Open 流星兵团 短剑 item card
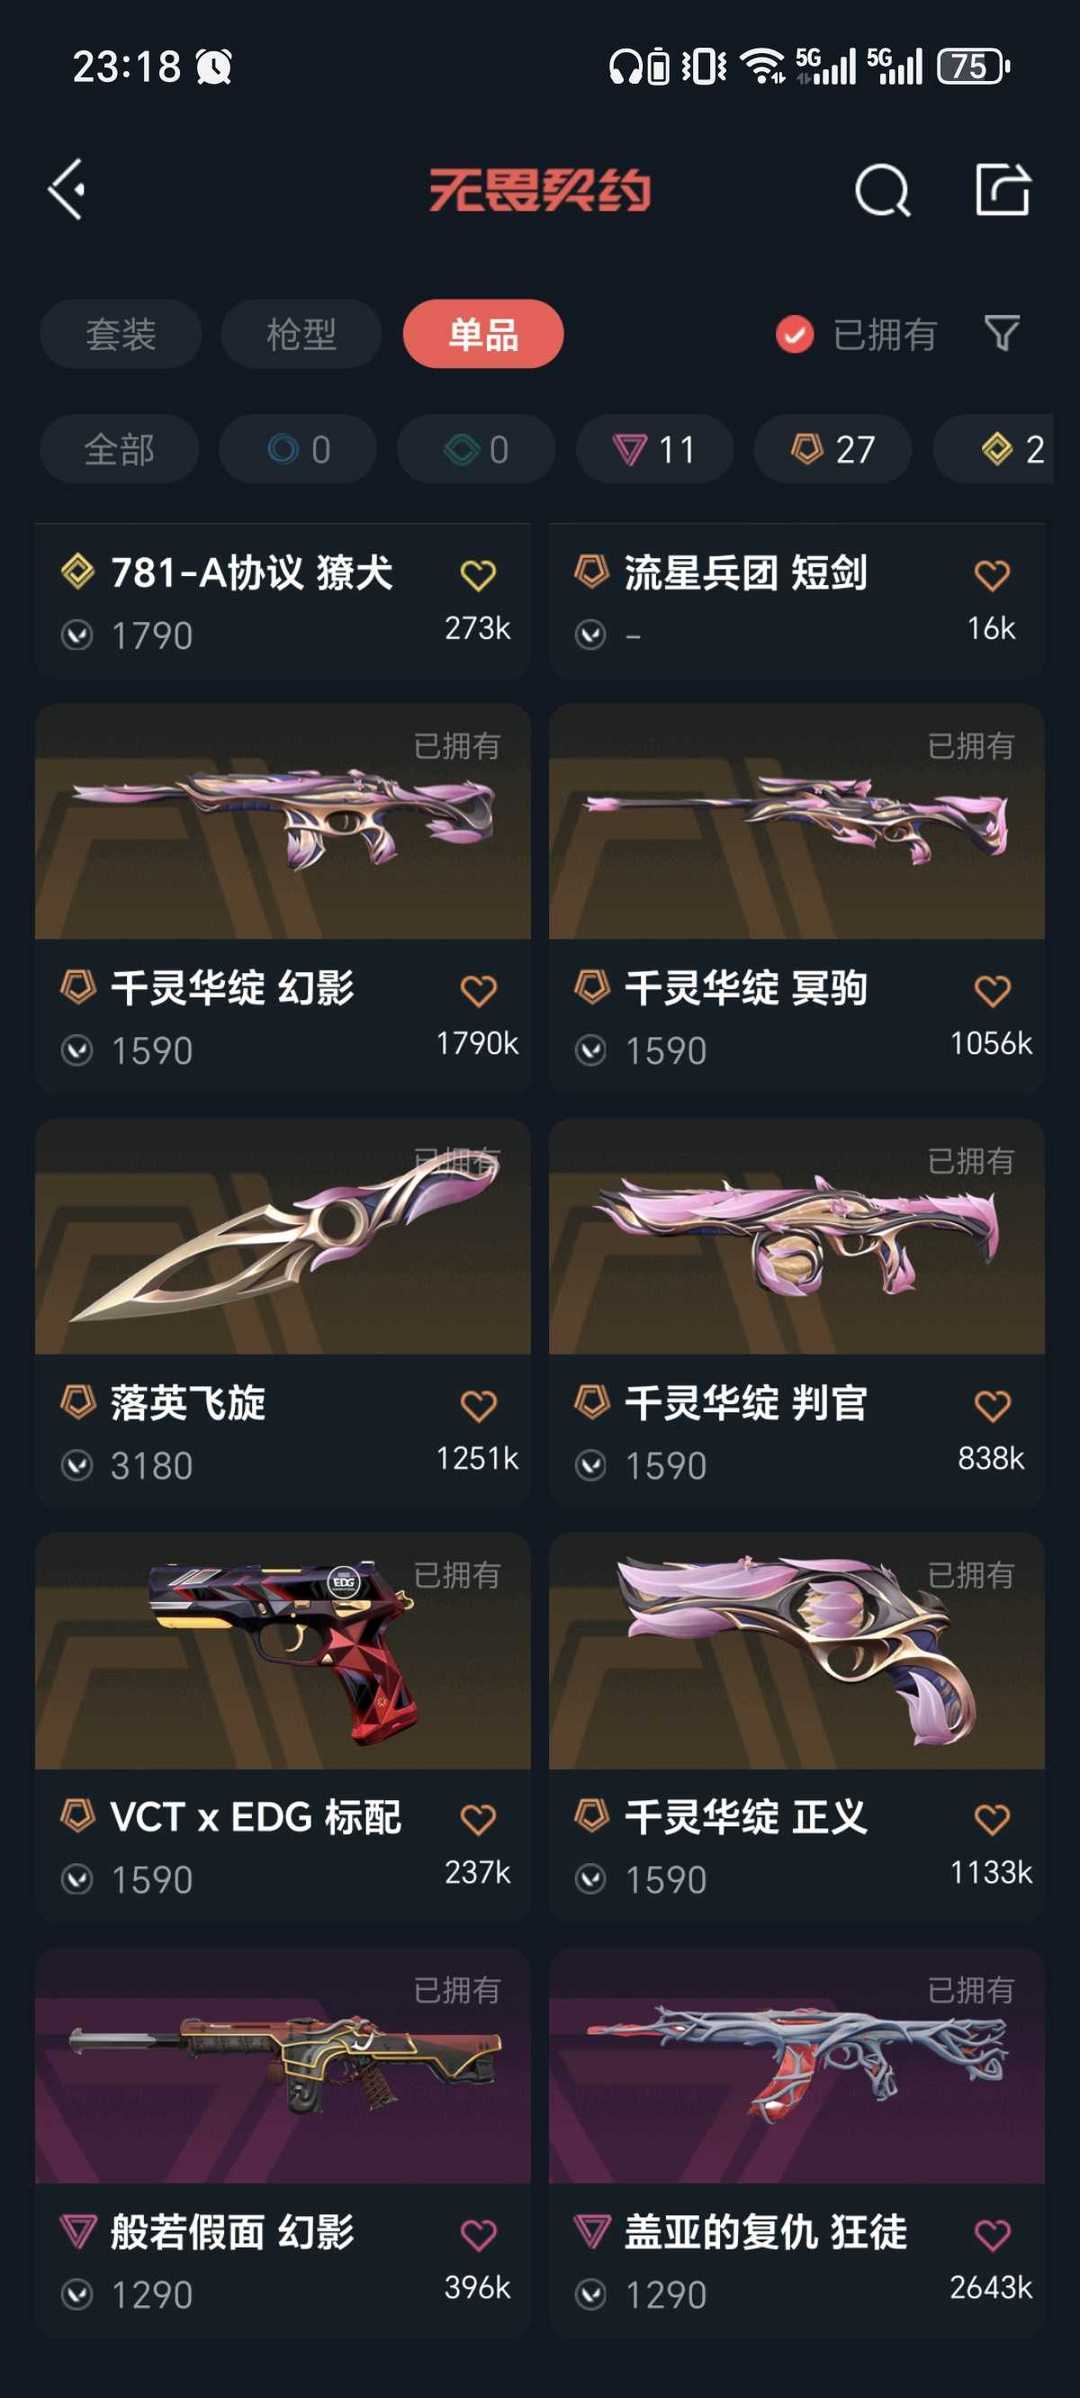 pos(797,601)
